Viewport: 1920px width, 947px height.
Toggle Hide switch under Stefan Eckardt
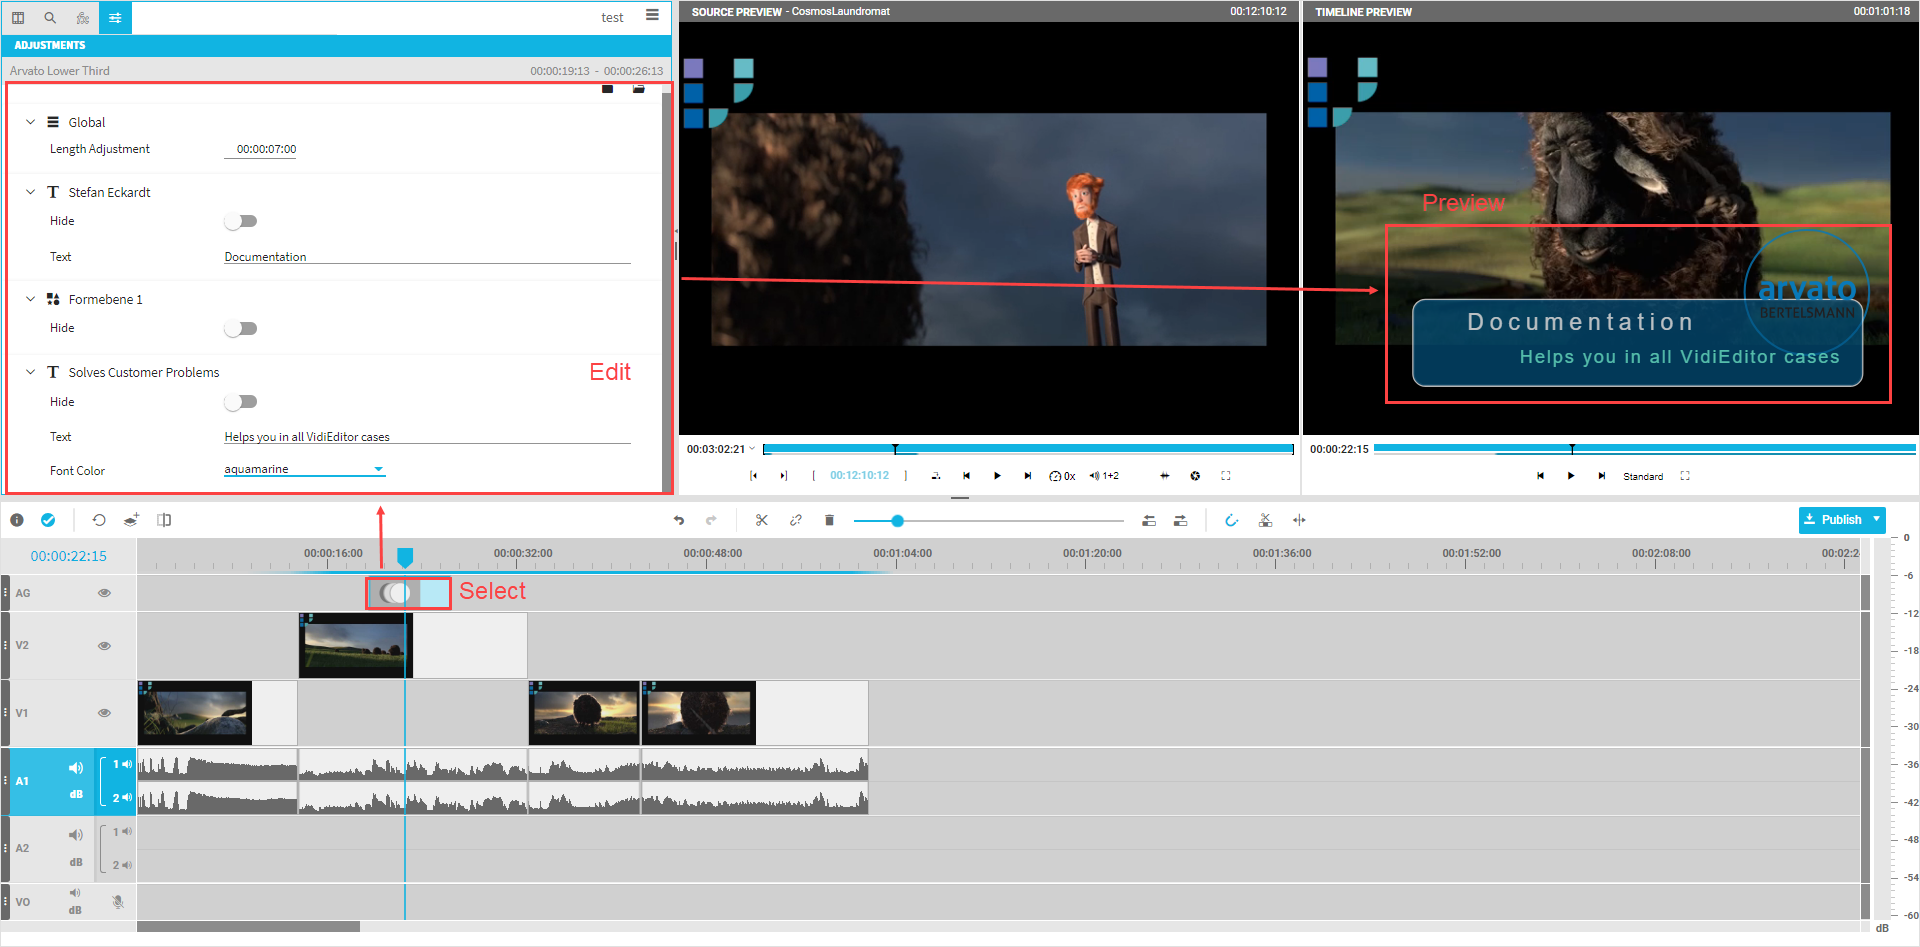tap(241, 221)
